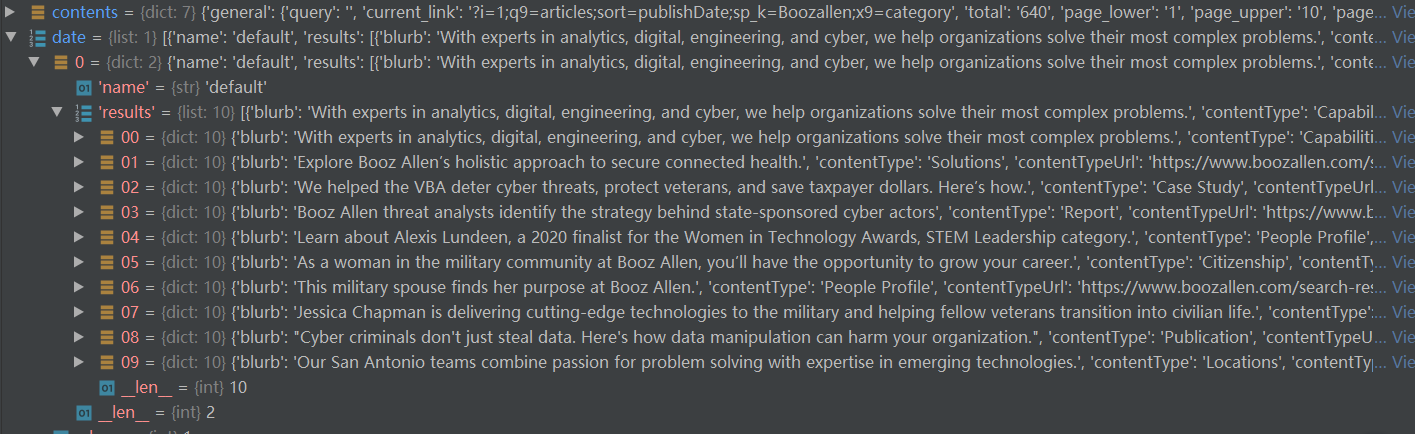Expand result item 00 arrow
Image resolution: width=1415 pixels, height=434 pixels.
tap(80, 137)
